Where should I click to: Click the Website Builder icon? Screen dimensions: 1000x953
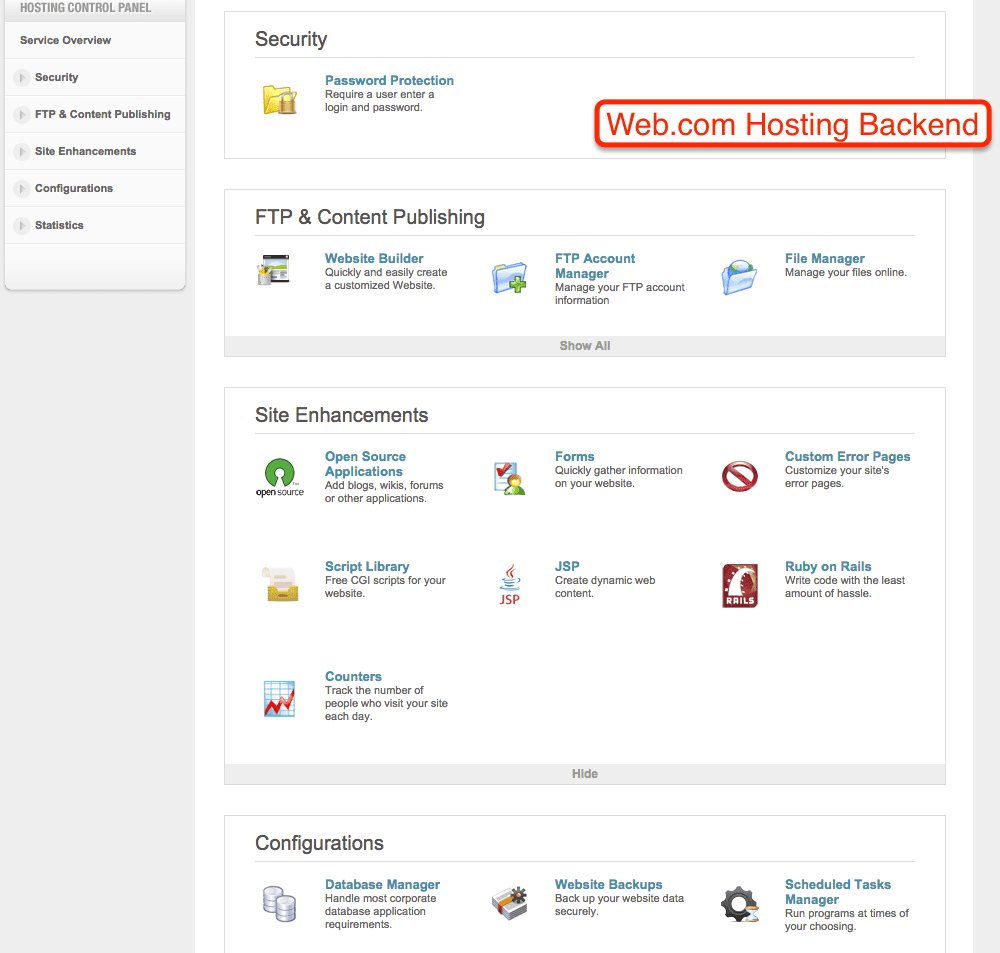pyautogui.click(x=274, y=269)
